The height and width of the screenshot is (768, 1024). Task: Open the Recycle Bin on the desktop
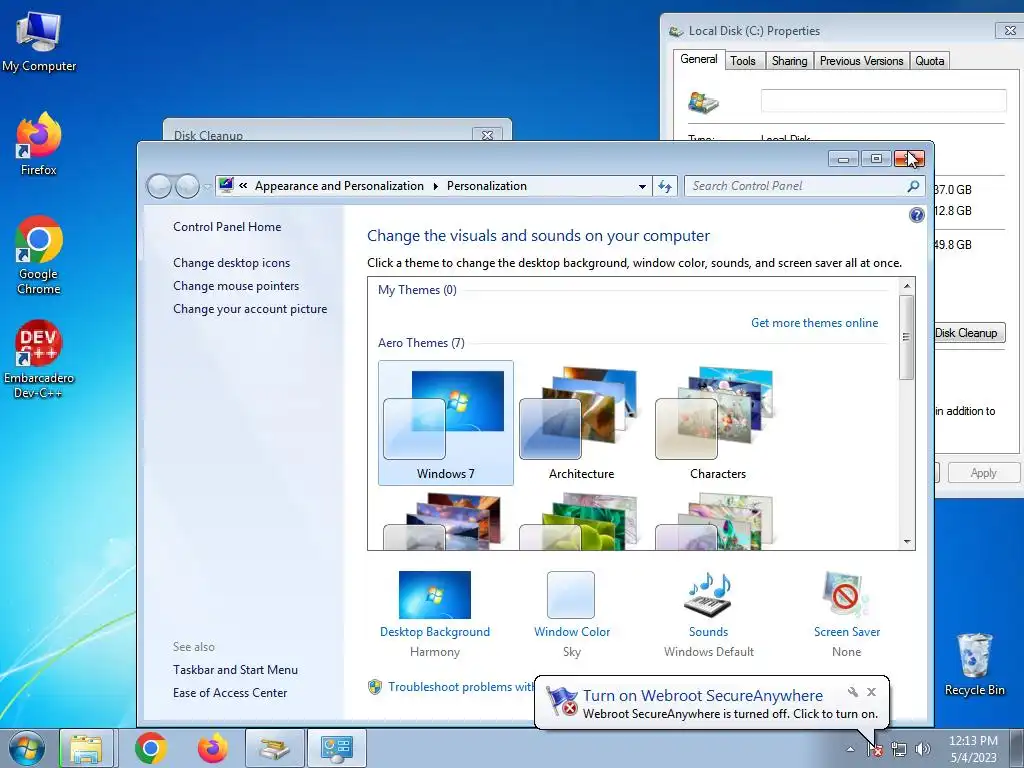click(x=974, y=664)
